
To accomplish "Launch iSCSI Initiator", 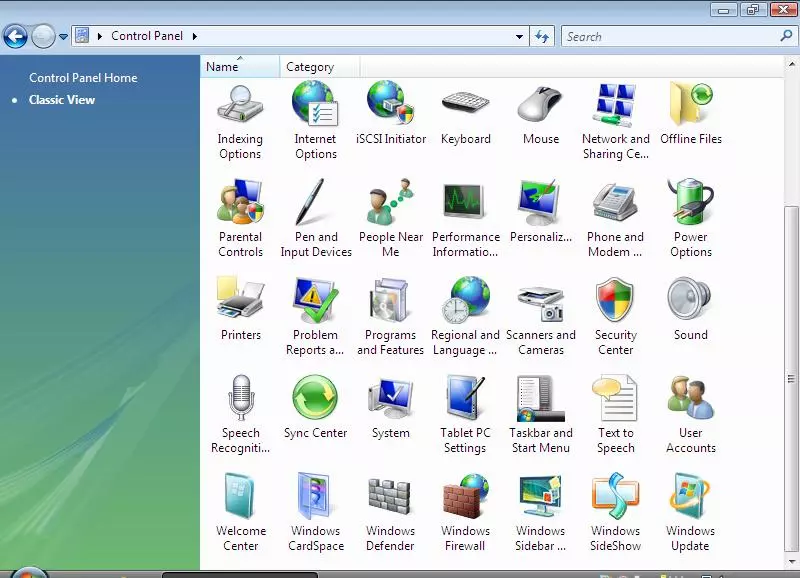I will tap(390, 115).
